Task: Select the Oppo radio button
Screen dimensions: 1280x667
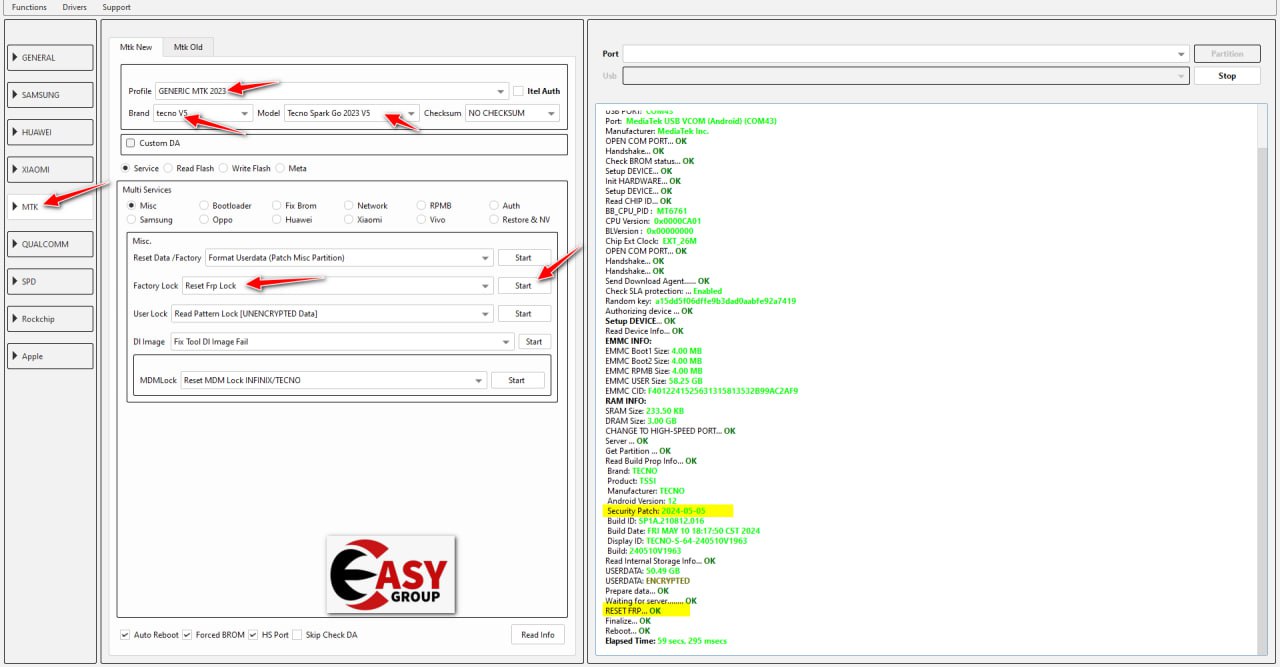Action: (204, 220)
